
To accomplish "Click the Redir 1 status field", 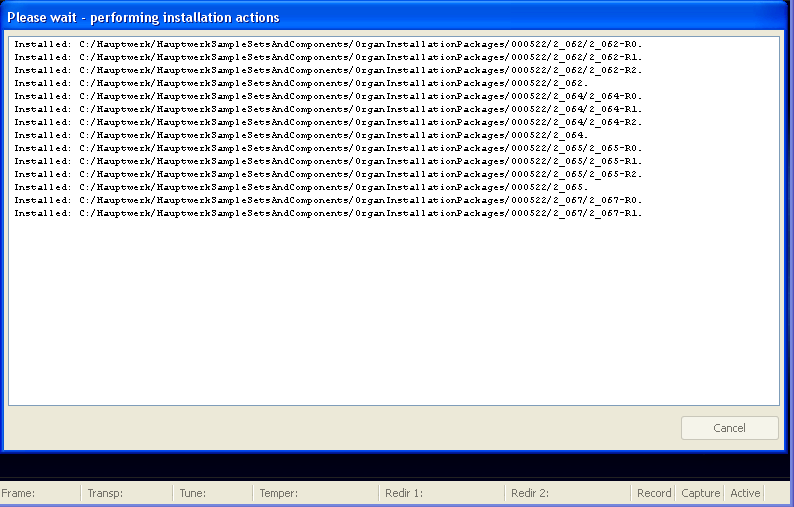I will pos(442,493).
